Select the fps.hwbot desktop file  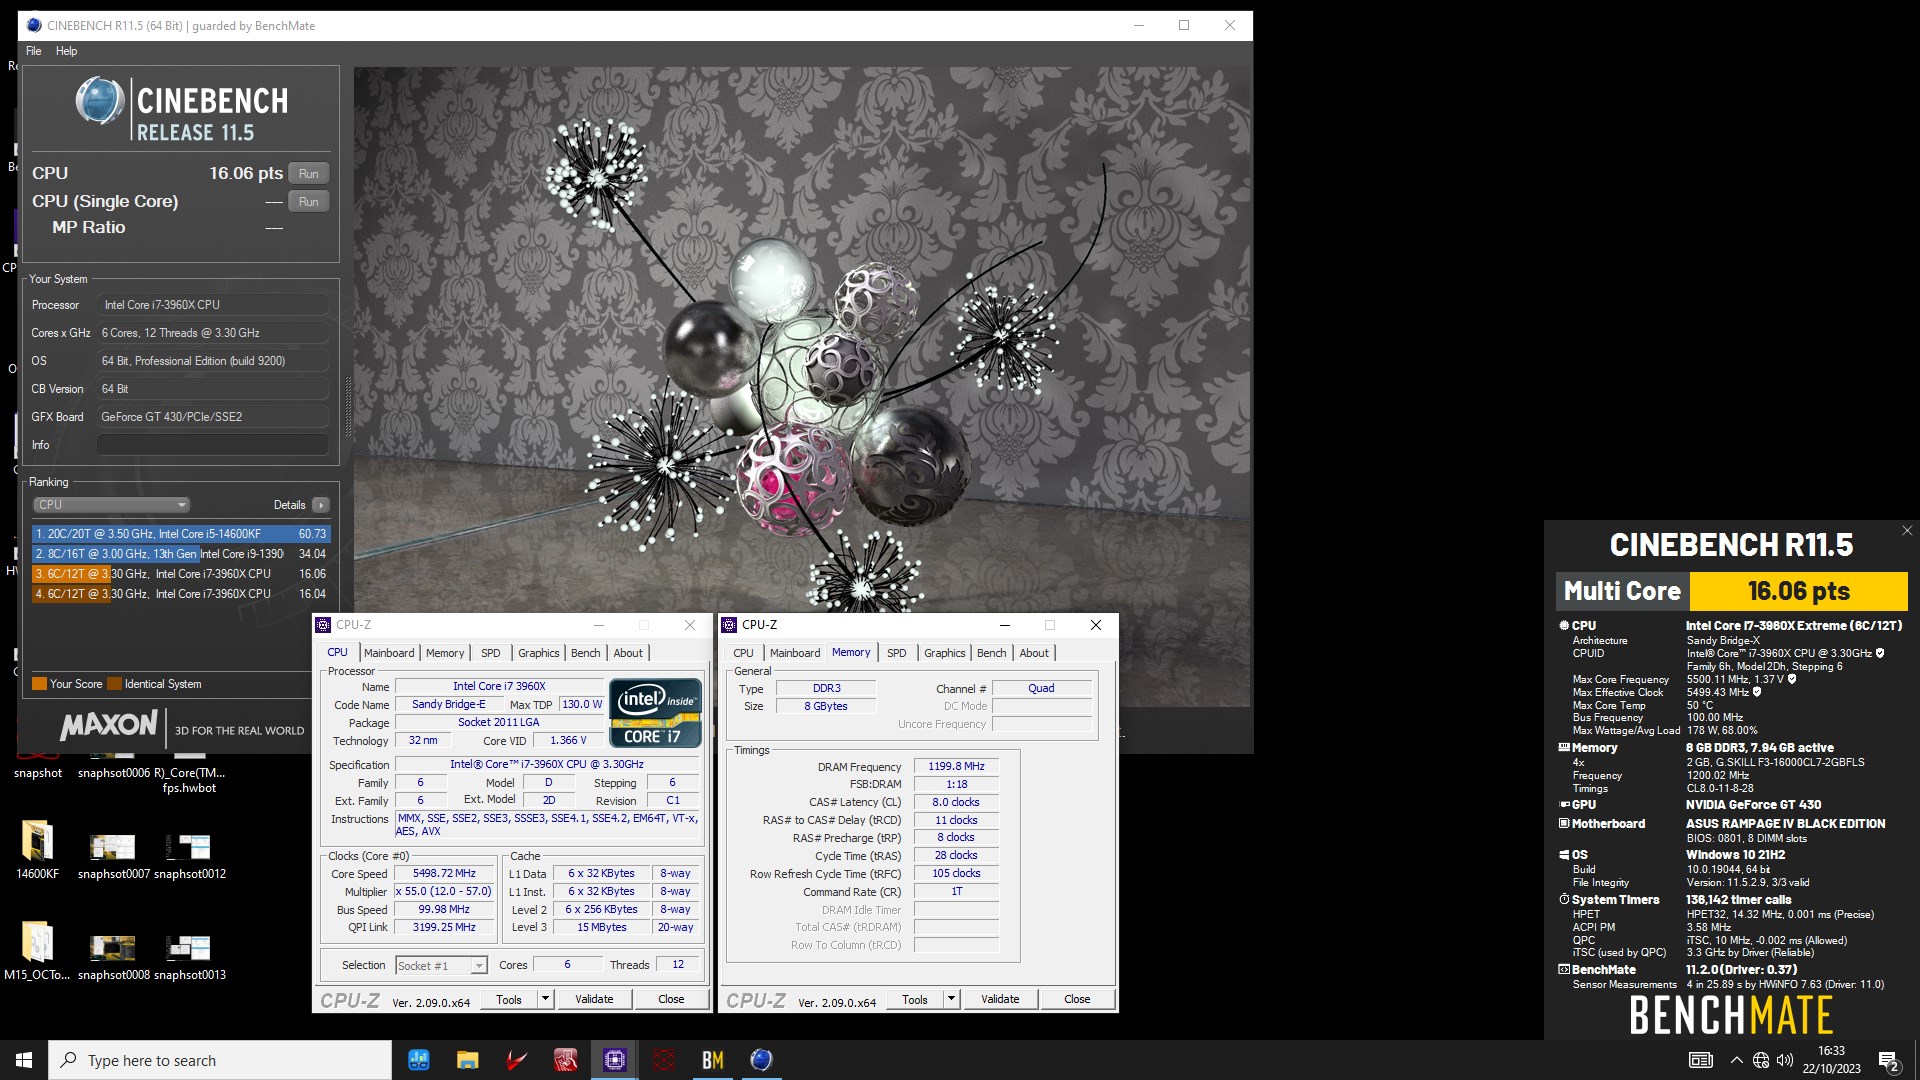[x=189, y=780]
